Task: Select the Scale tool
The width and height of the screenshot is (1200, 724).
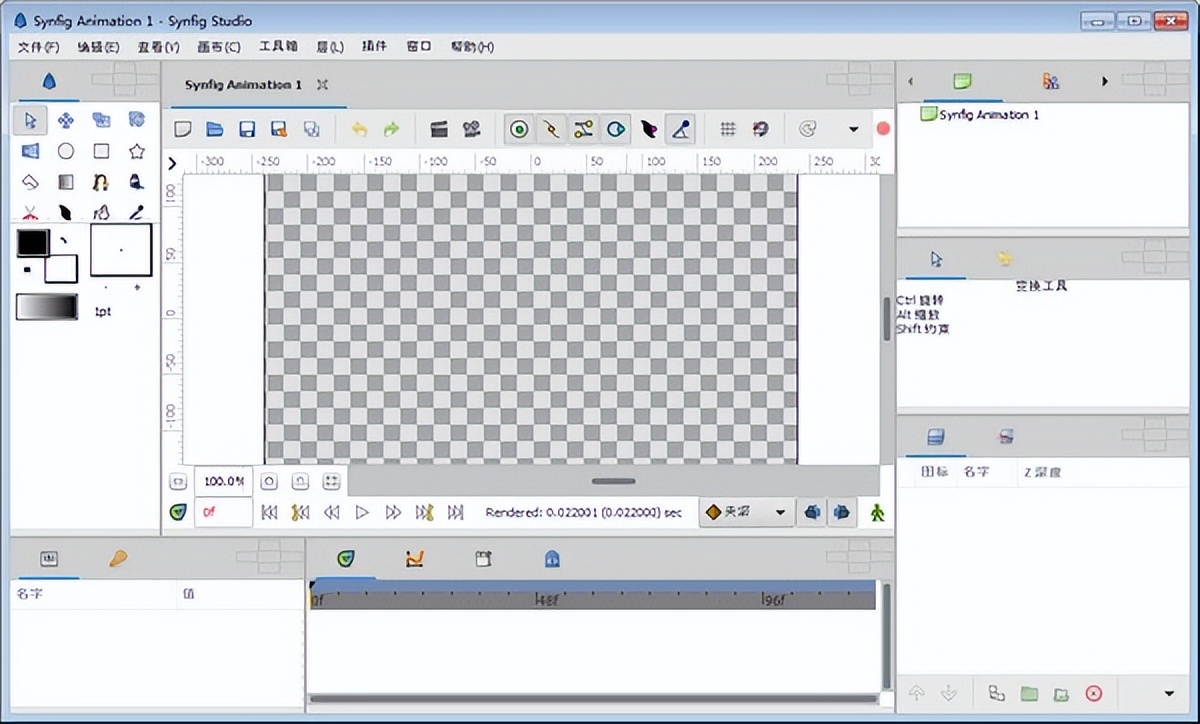Action: point(101,120)
